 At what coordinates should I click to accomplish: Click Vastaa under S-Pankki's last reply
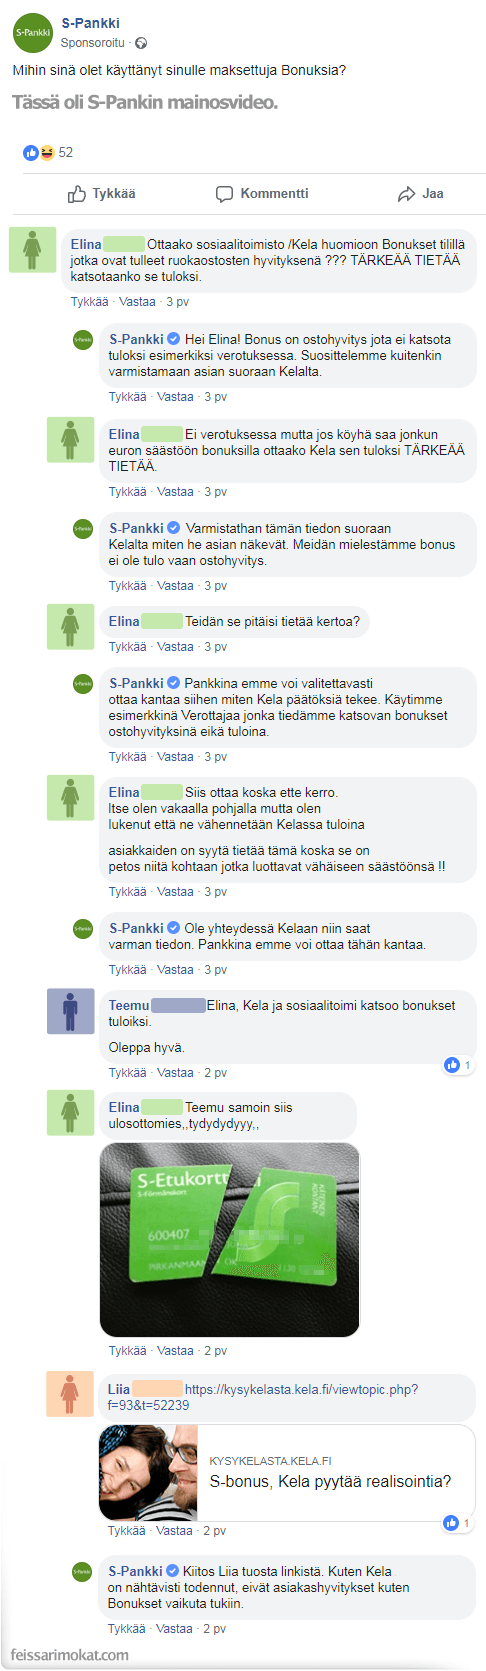click(174, 1628)
